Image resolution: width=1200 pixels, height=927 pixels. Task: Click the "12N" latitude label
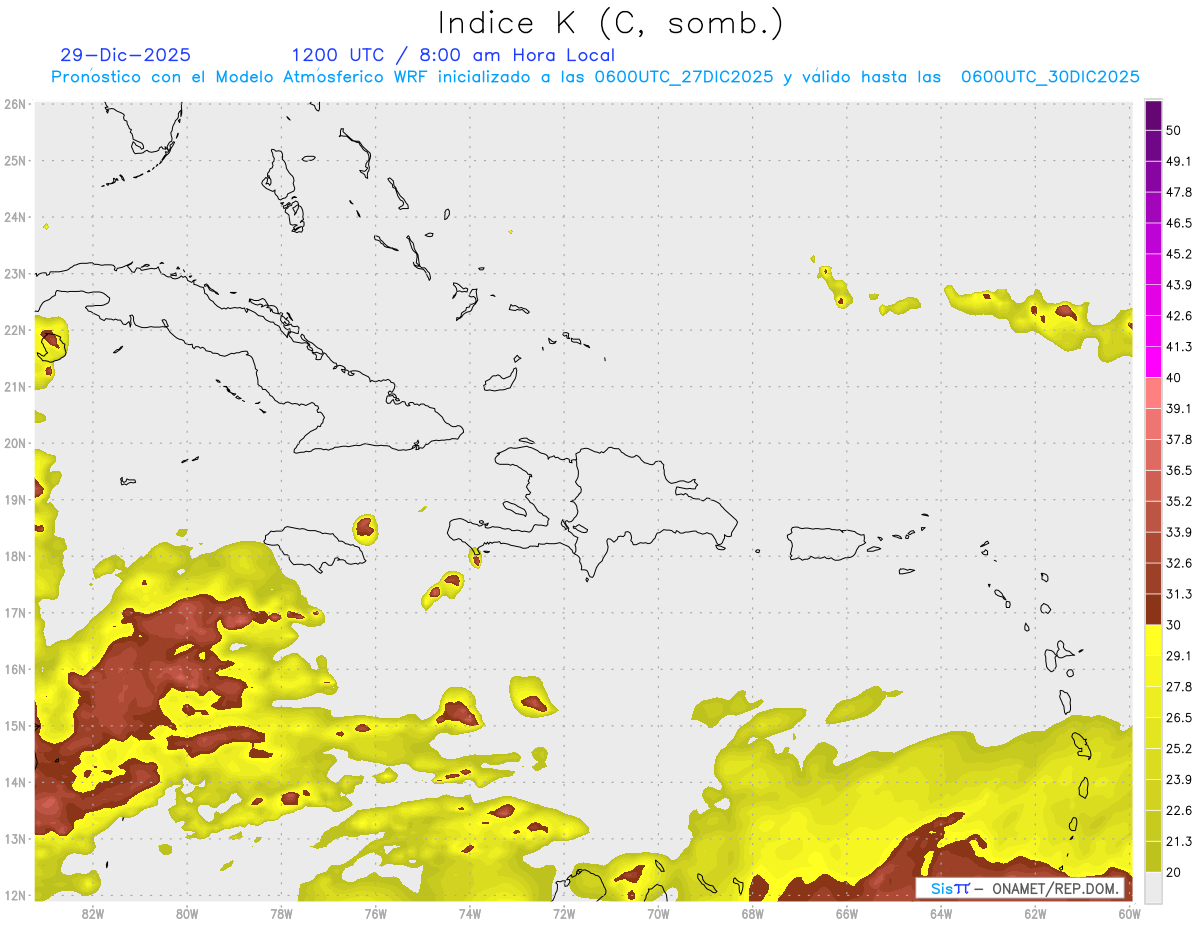click(x=15, y=895)
